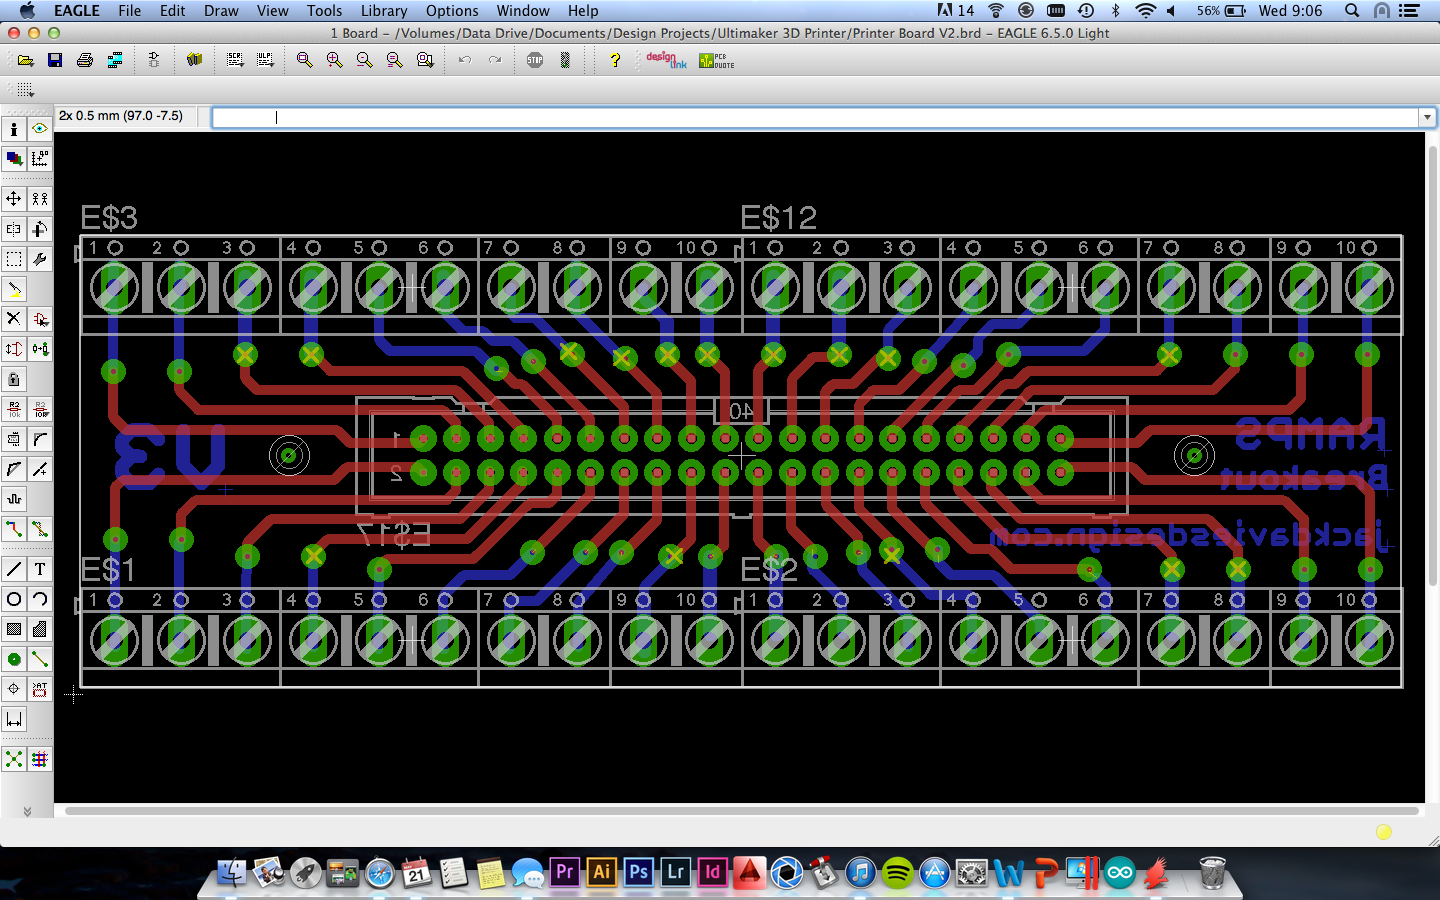1440x900 pixels.
Task: Open the Library menu
Action: click(x=384, y=11)
